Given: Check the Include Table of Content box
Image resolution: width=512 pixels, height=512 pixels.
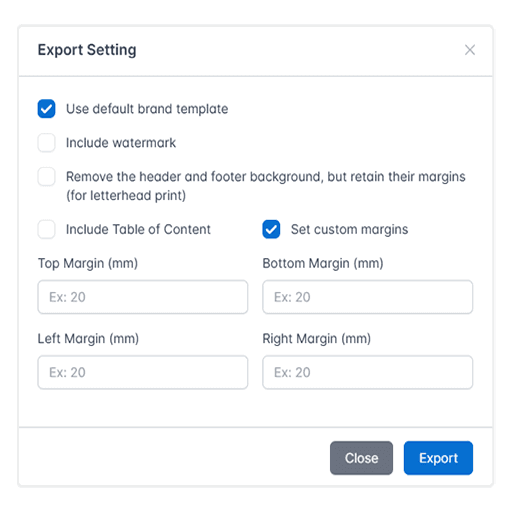Looking at the screenshot, I should click(46, 229).
